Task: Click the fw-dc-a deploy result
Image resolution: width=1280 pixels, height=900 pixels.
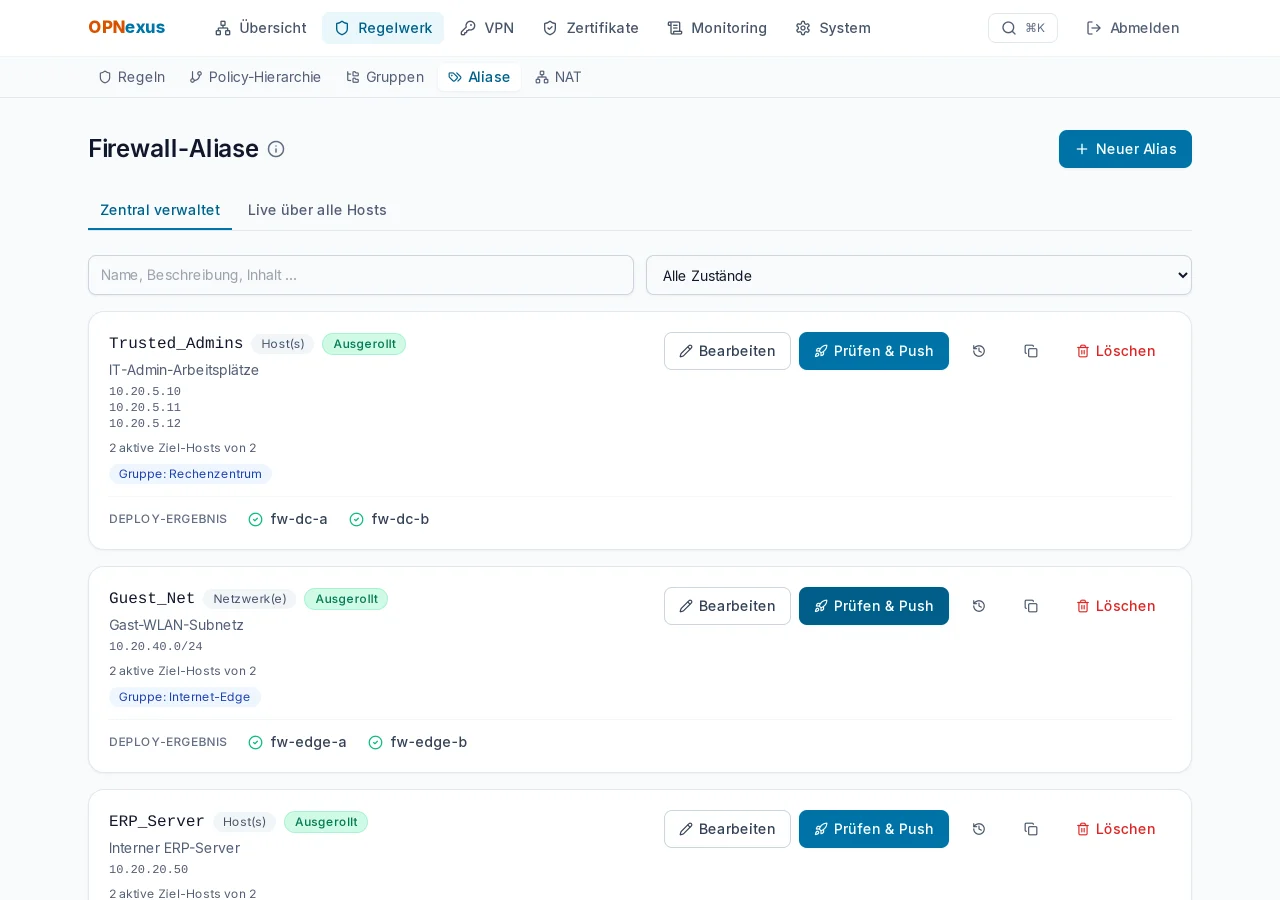Action: 288,519
